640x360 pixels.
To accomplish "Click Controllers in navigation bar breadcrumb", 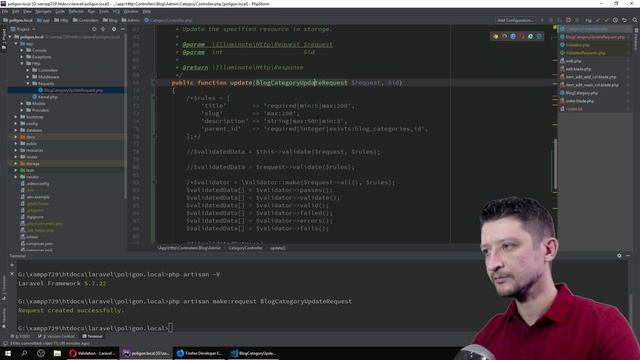I will [86, 20].
